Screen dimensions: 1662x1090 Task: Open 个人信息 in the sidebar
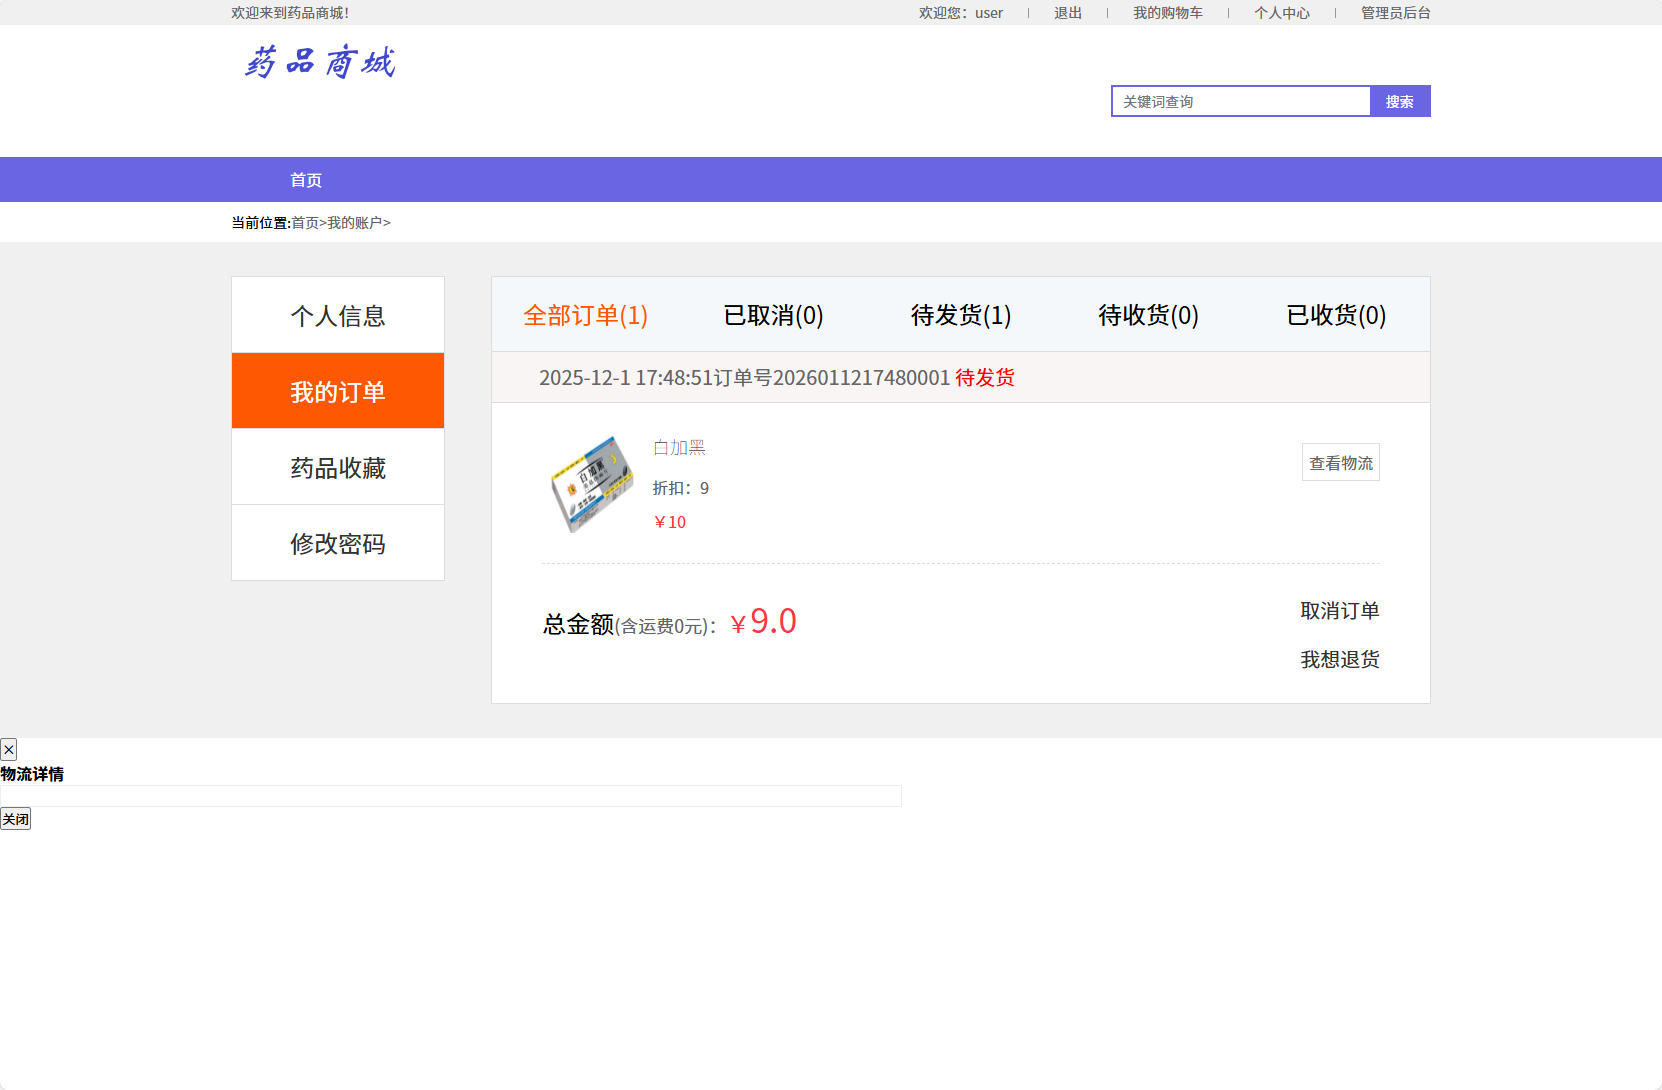[x=337, y=315]
